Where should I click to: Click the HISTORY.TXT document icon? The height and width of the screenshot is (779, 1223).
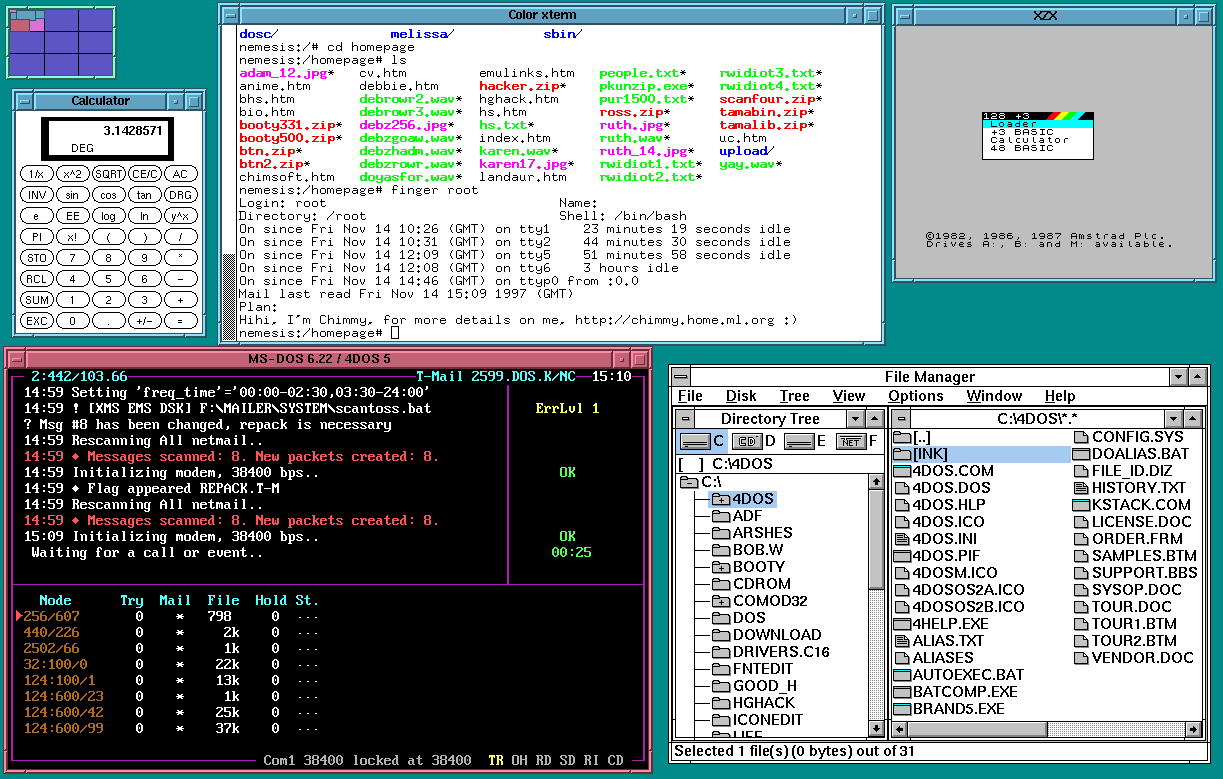[x=1081, y=488]
